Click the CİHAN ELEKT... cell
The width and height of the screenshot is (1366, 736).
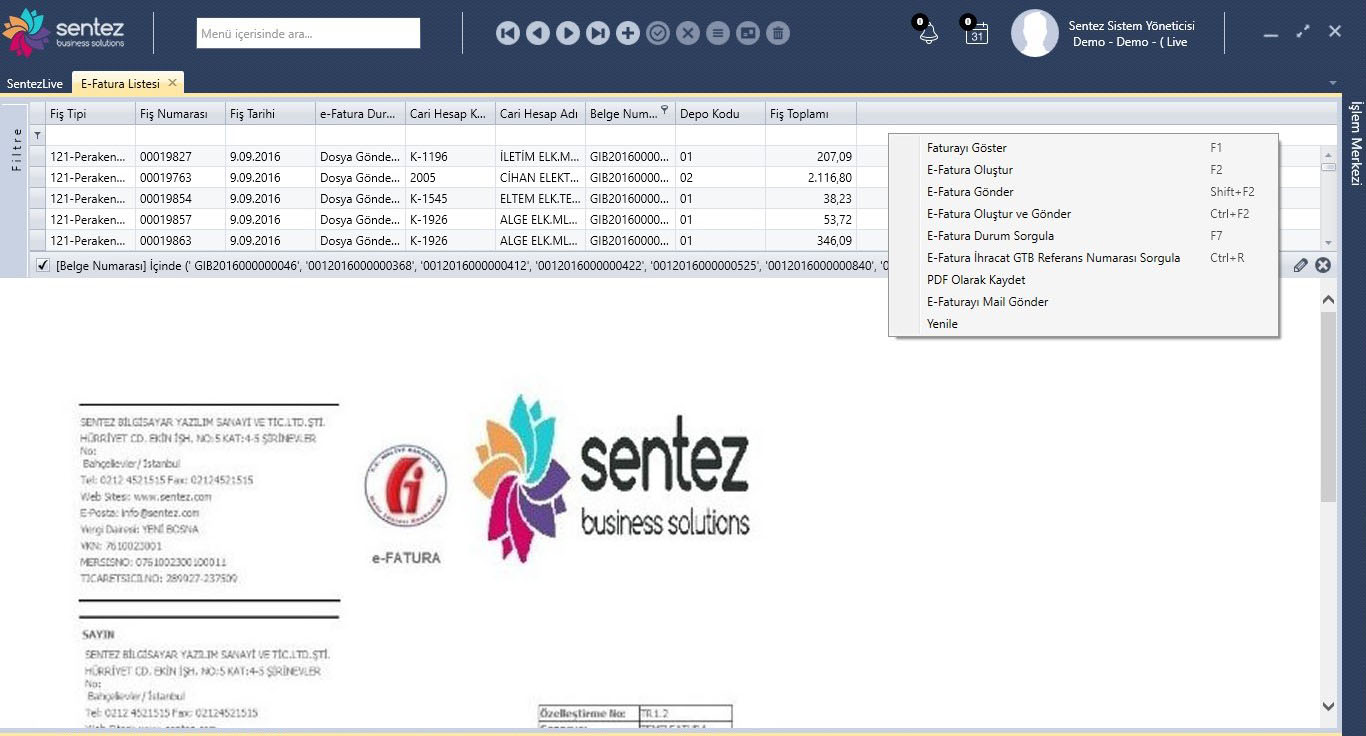[x=540, y=178]
